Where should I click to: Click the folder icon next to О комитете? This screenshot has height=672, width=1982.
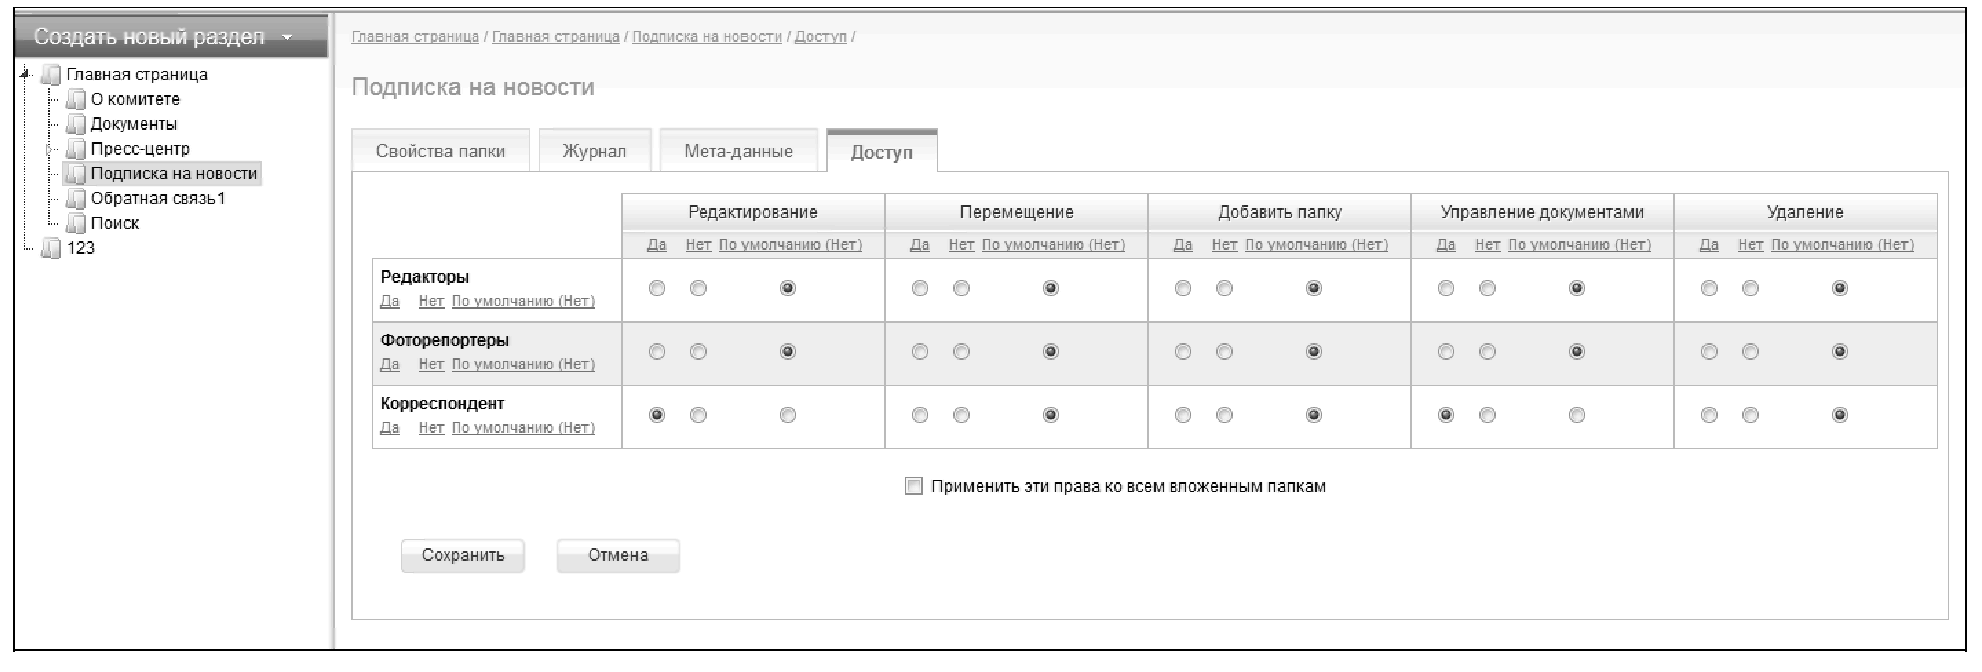point(76,100)
